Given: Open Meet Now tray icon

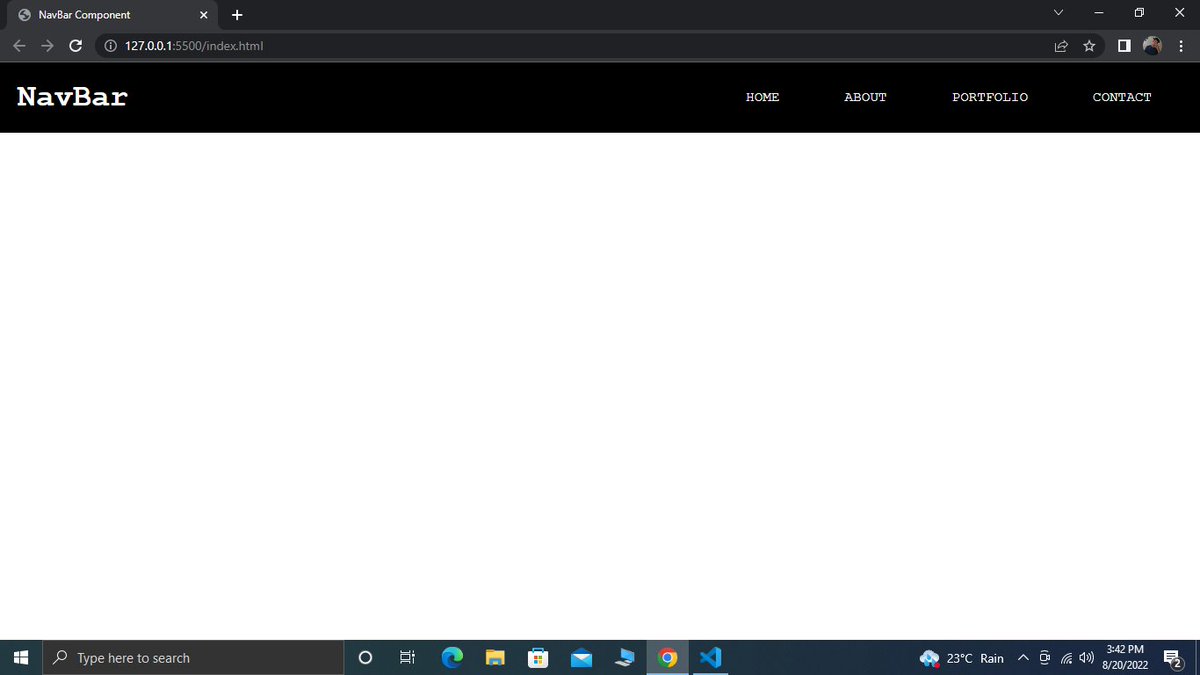Looking at the screenshot, I should tap(1045, 658).
